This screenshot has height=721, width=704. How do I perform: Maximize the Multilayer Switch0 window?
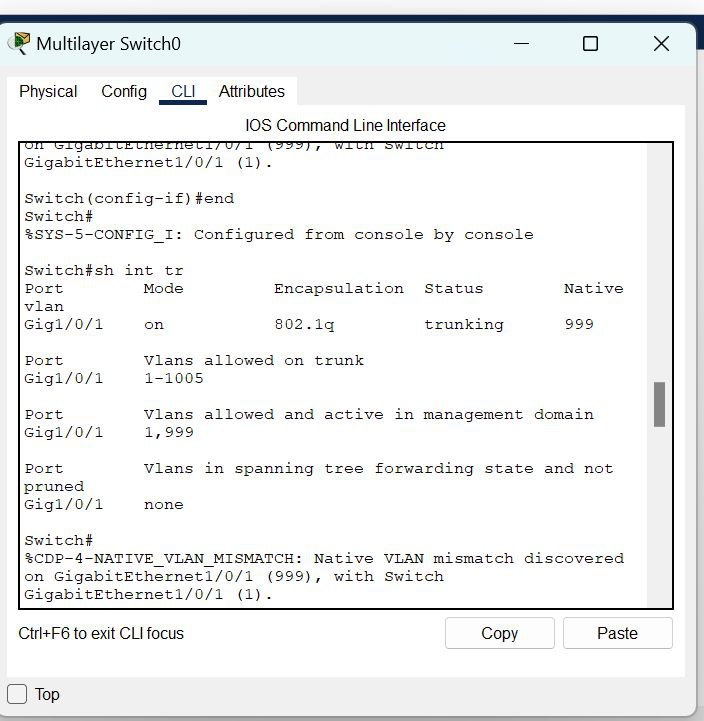[x=590, y=44]
